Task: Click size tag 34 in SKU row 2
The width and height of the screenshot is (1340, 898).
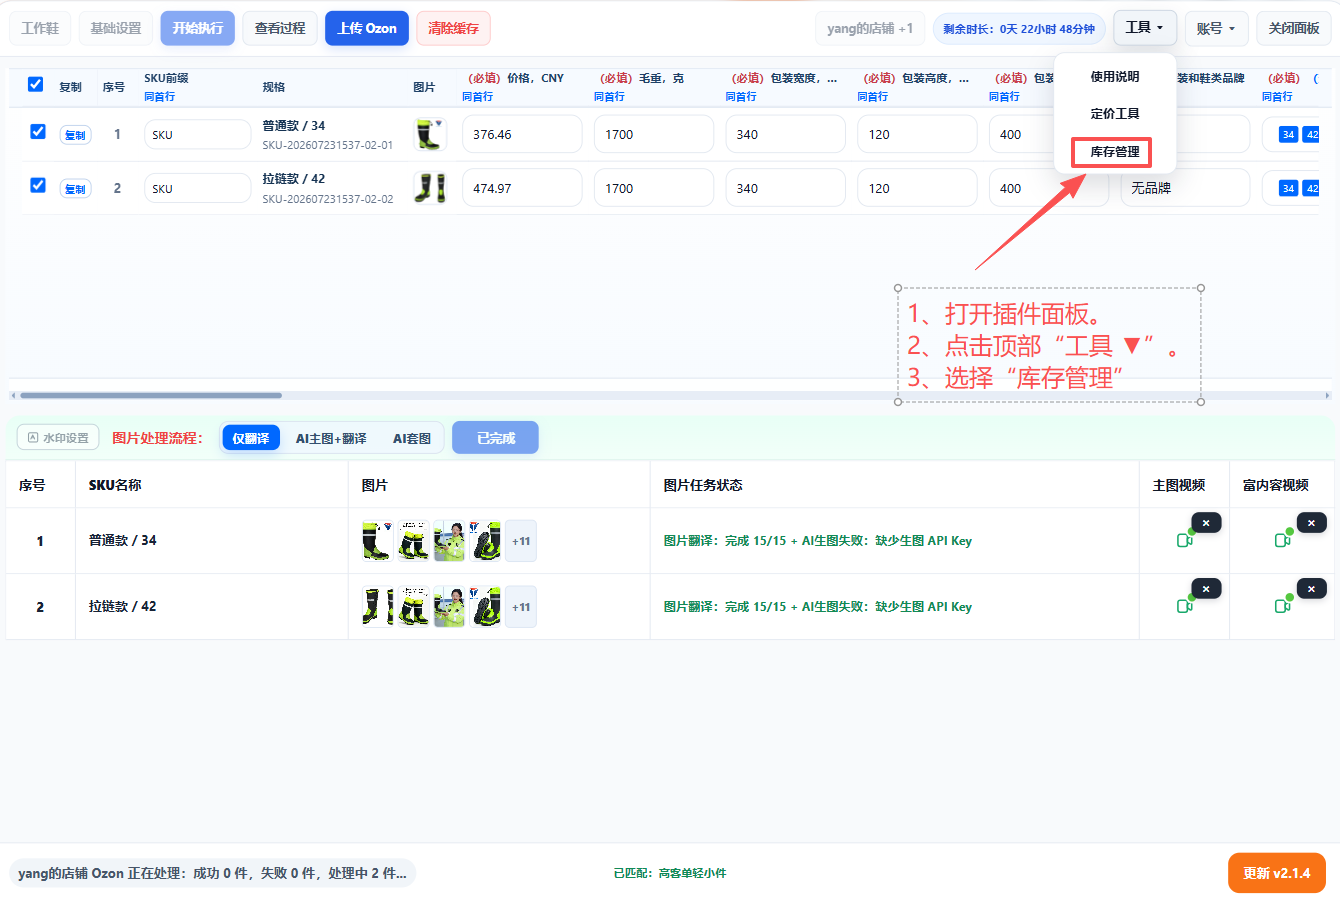Action: tap(1288, 188)
